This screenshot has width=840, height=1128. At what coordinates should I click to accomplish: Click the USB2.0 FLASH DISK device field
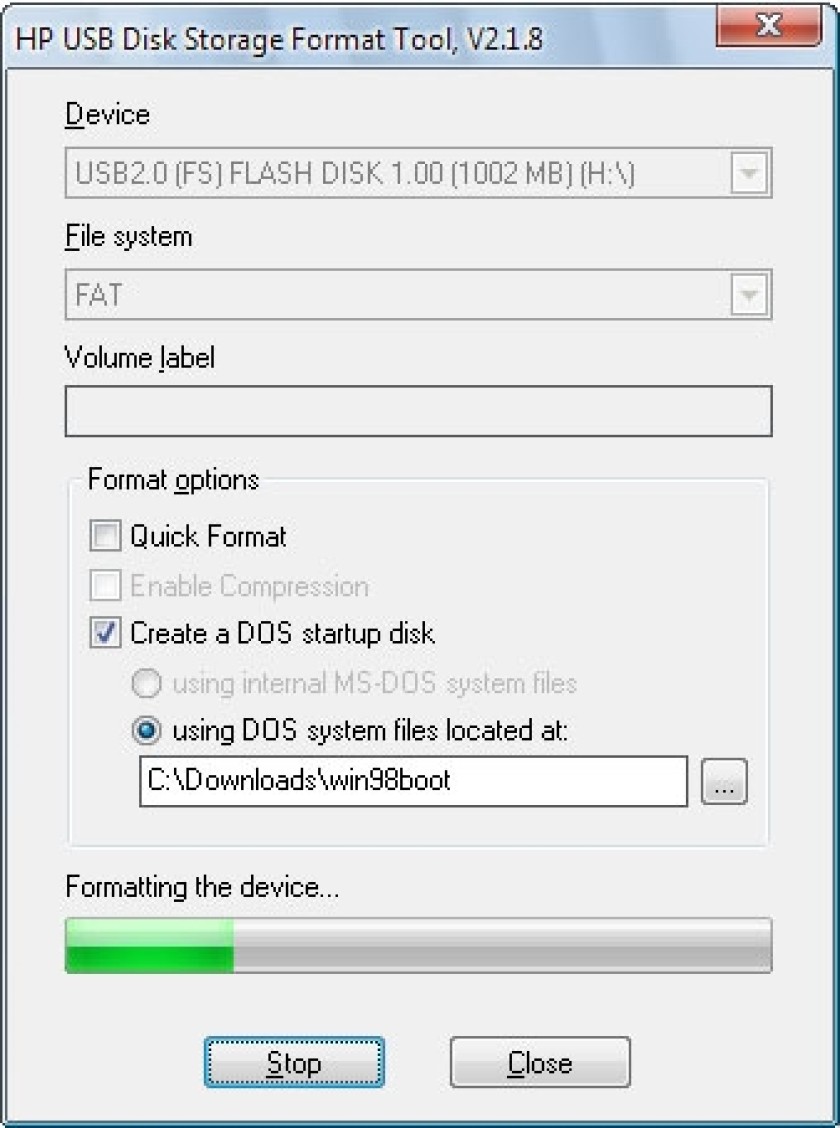[x=419, y=173]
